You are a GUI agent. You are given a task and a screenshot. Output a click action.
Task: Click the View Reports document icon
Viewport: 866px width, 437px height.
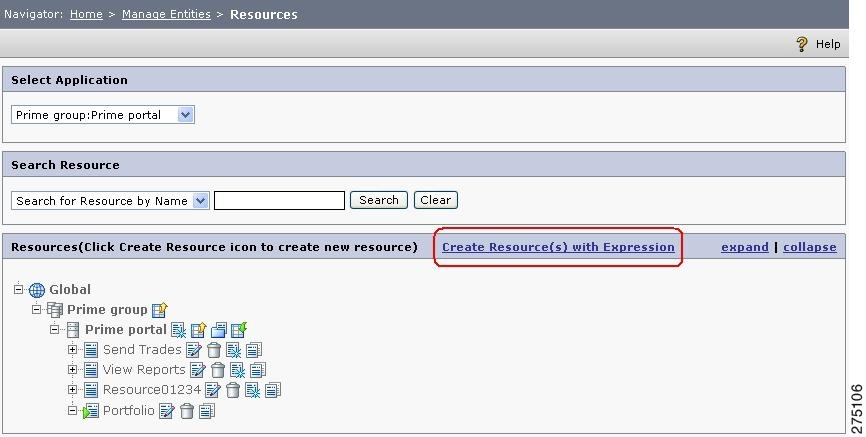coord(91,370)
